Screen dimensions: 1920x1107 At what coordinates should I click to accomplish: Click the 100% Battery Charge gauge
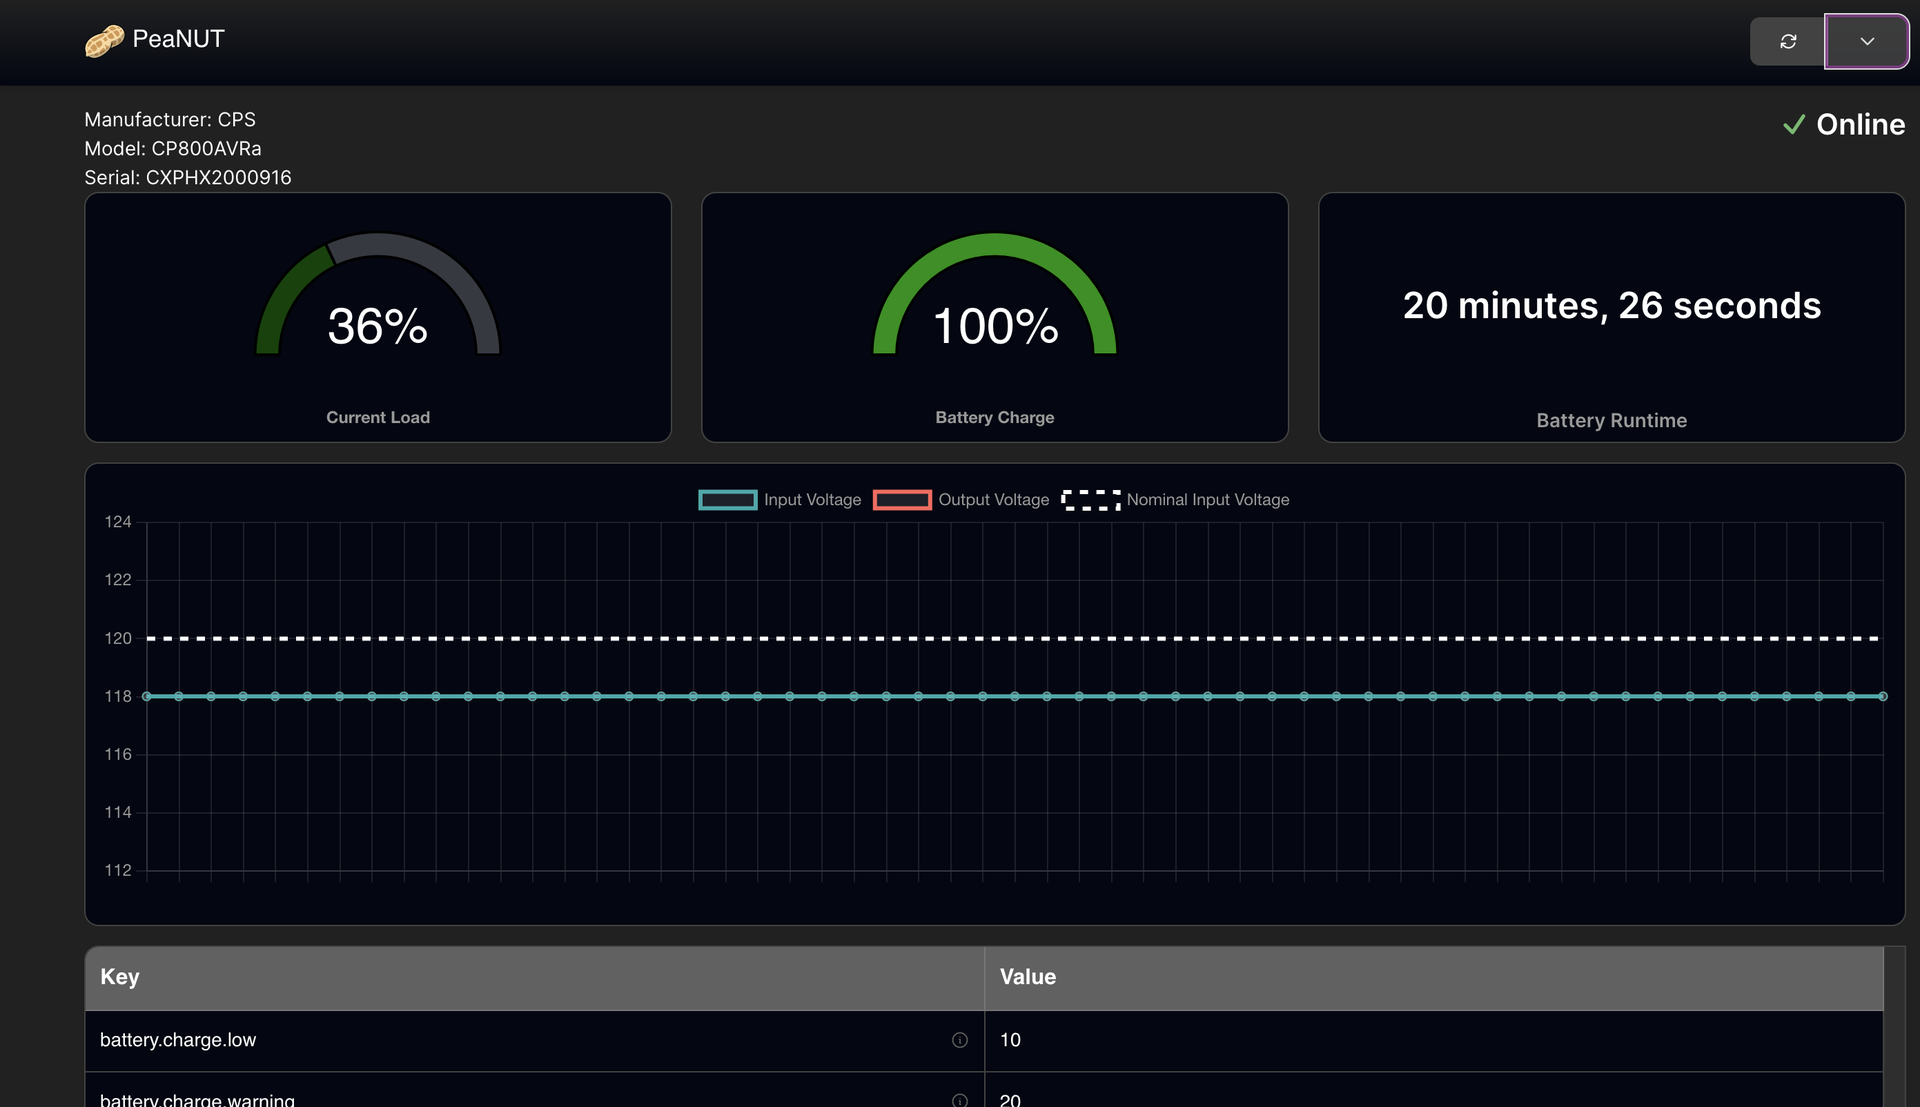coord(995,294)
